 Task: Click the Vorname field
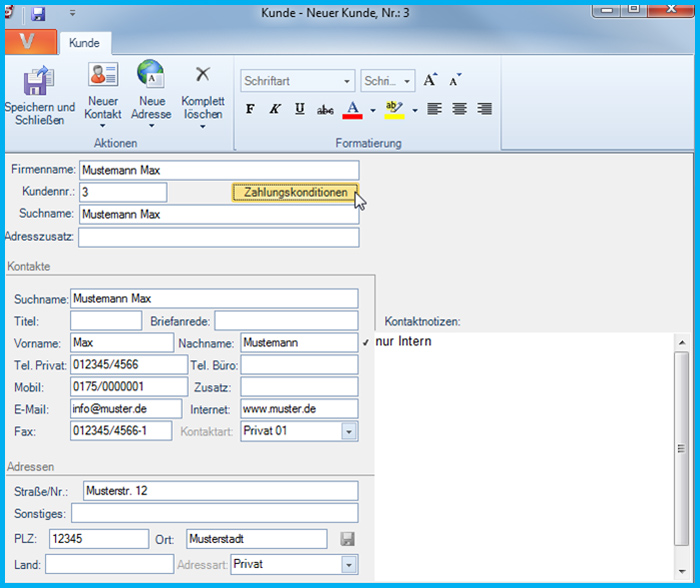click(121, 342)
